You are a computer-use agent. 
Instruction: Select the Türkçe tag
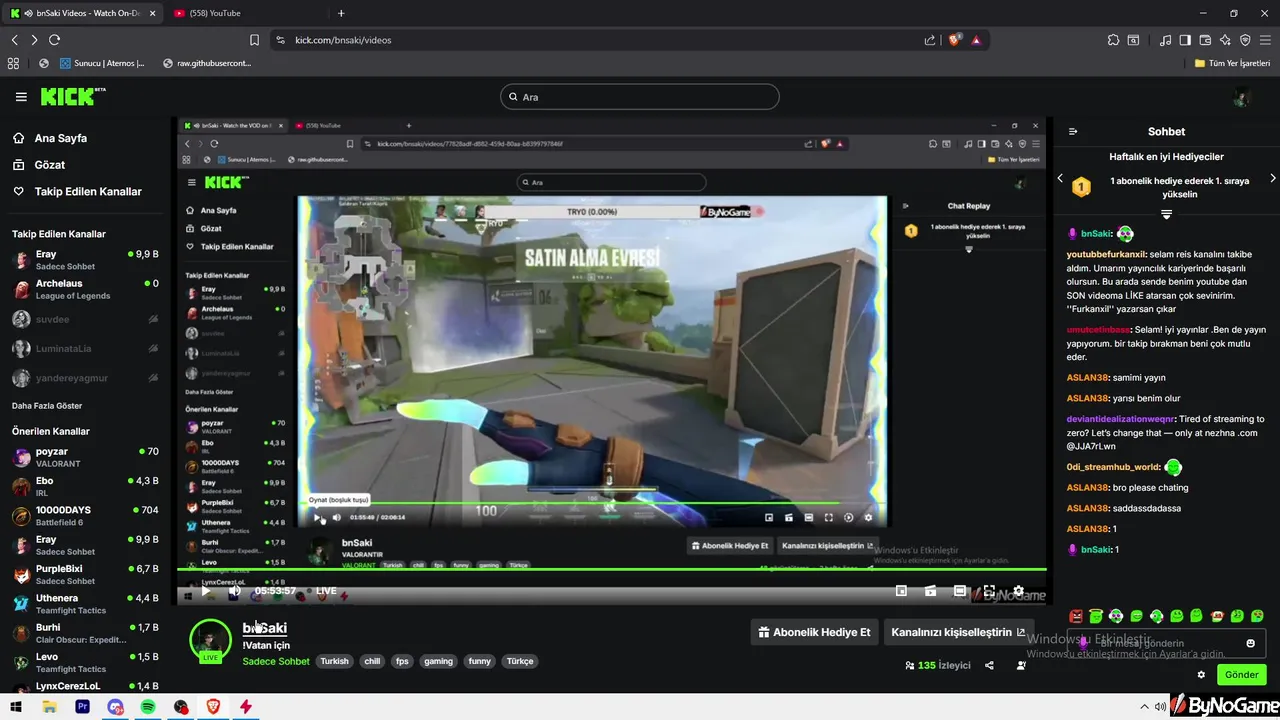520,661
